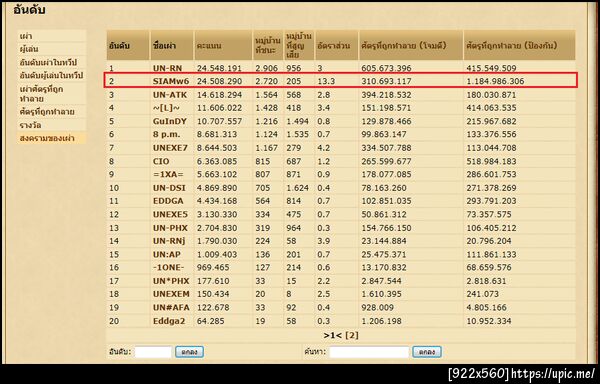Screen dimensions: 600x384
Task: Open tribe UNEXEM profile link
Action: tap(171, 294)
